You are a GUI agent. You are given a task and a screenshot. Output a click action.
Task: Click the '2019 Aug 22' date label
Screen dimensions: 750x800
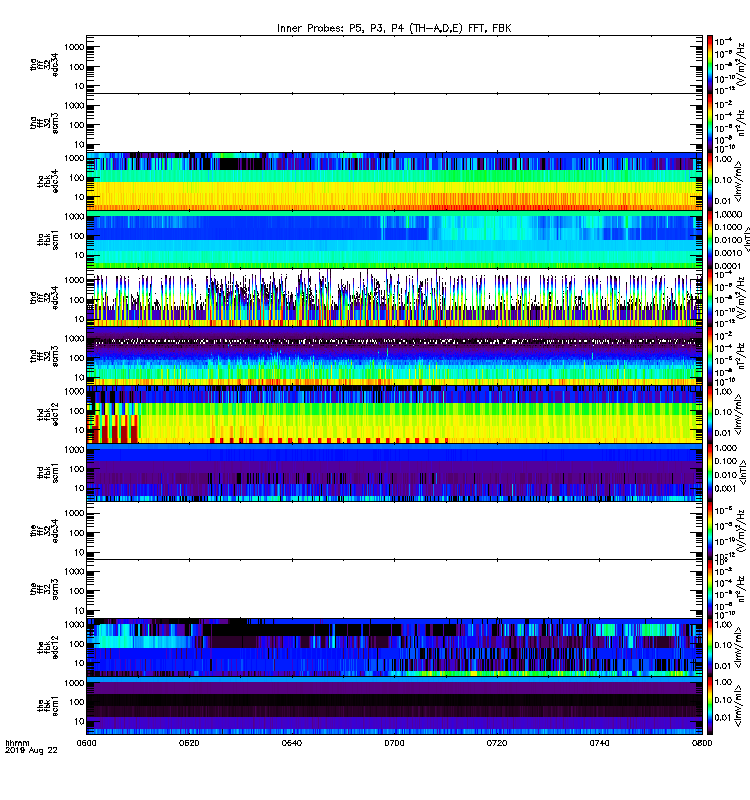click(31, 751)
